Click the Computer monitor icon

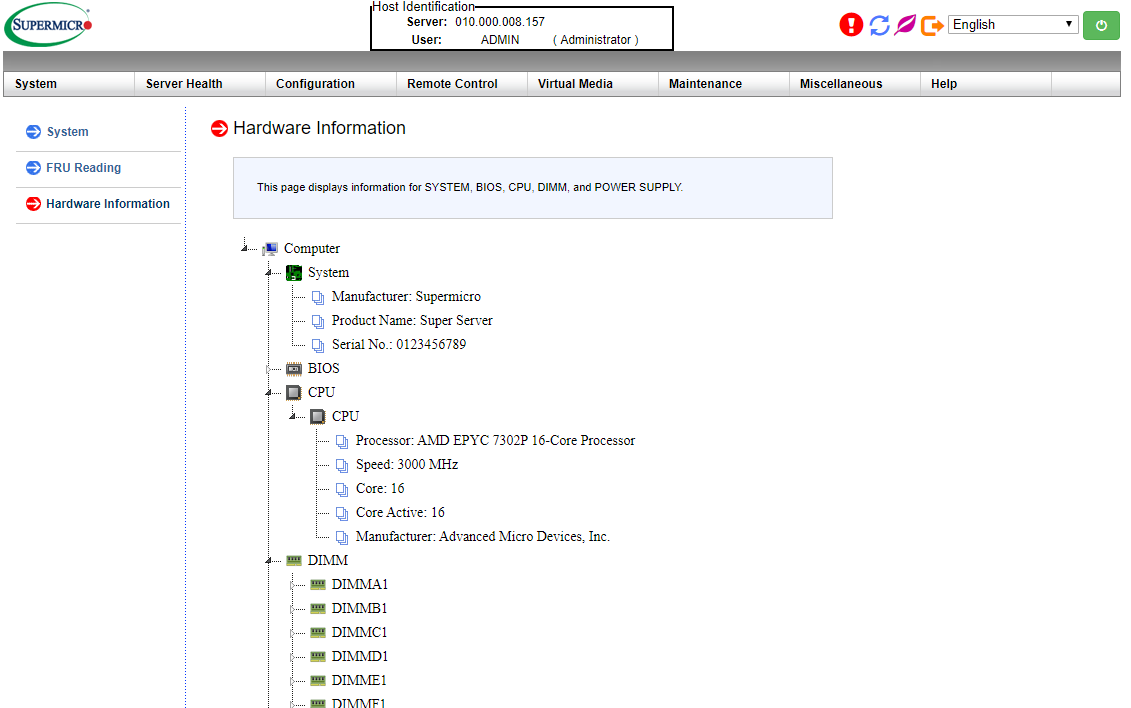point(270,249)
